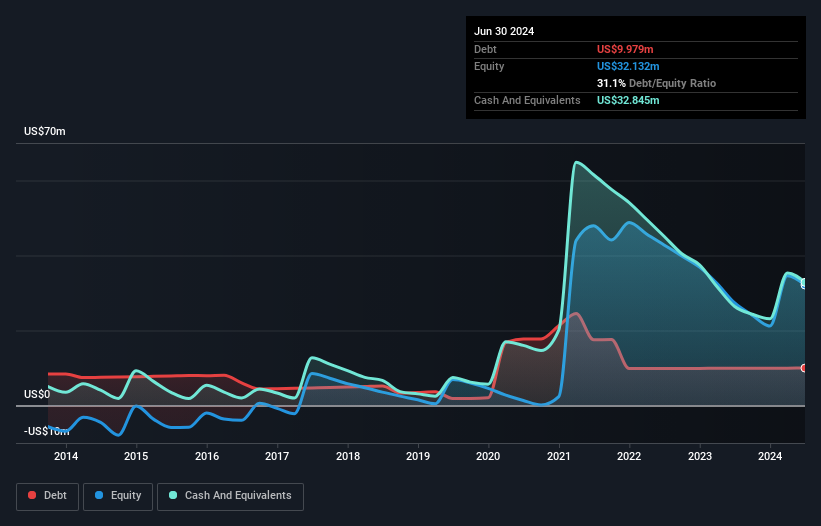The height and width of the screenshot is (526, 821).
Task: Click the US$0 y-axis label
Action: coord(37,394)
